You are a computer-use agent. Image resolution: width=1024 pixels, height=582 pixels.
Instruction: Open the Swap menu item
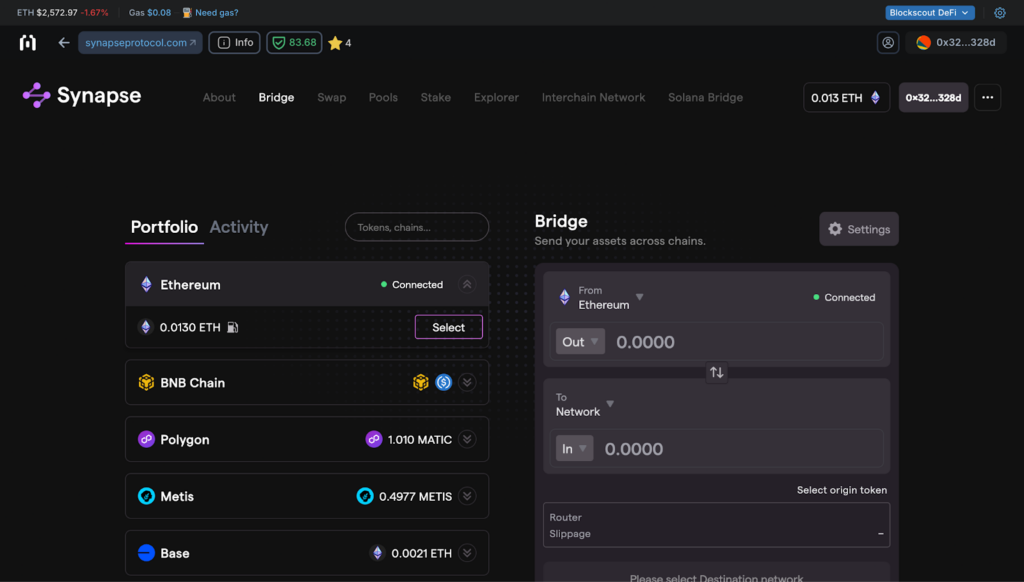click(331, 97)
